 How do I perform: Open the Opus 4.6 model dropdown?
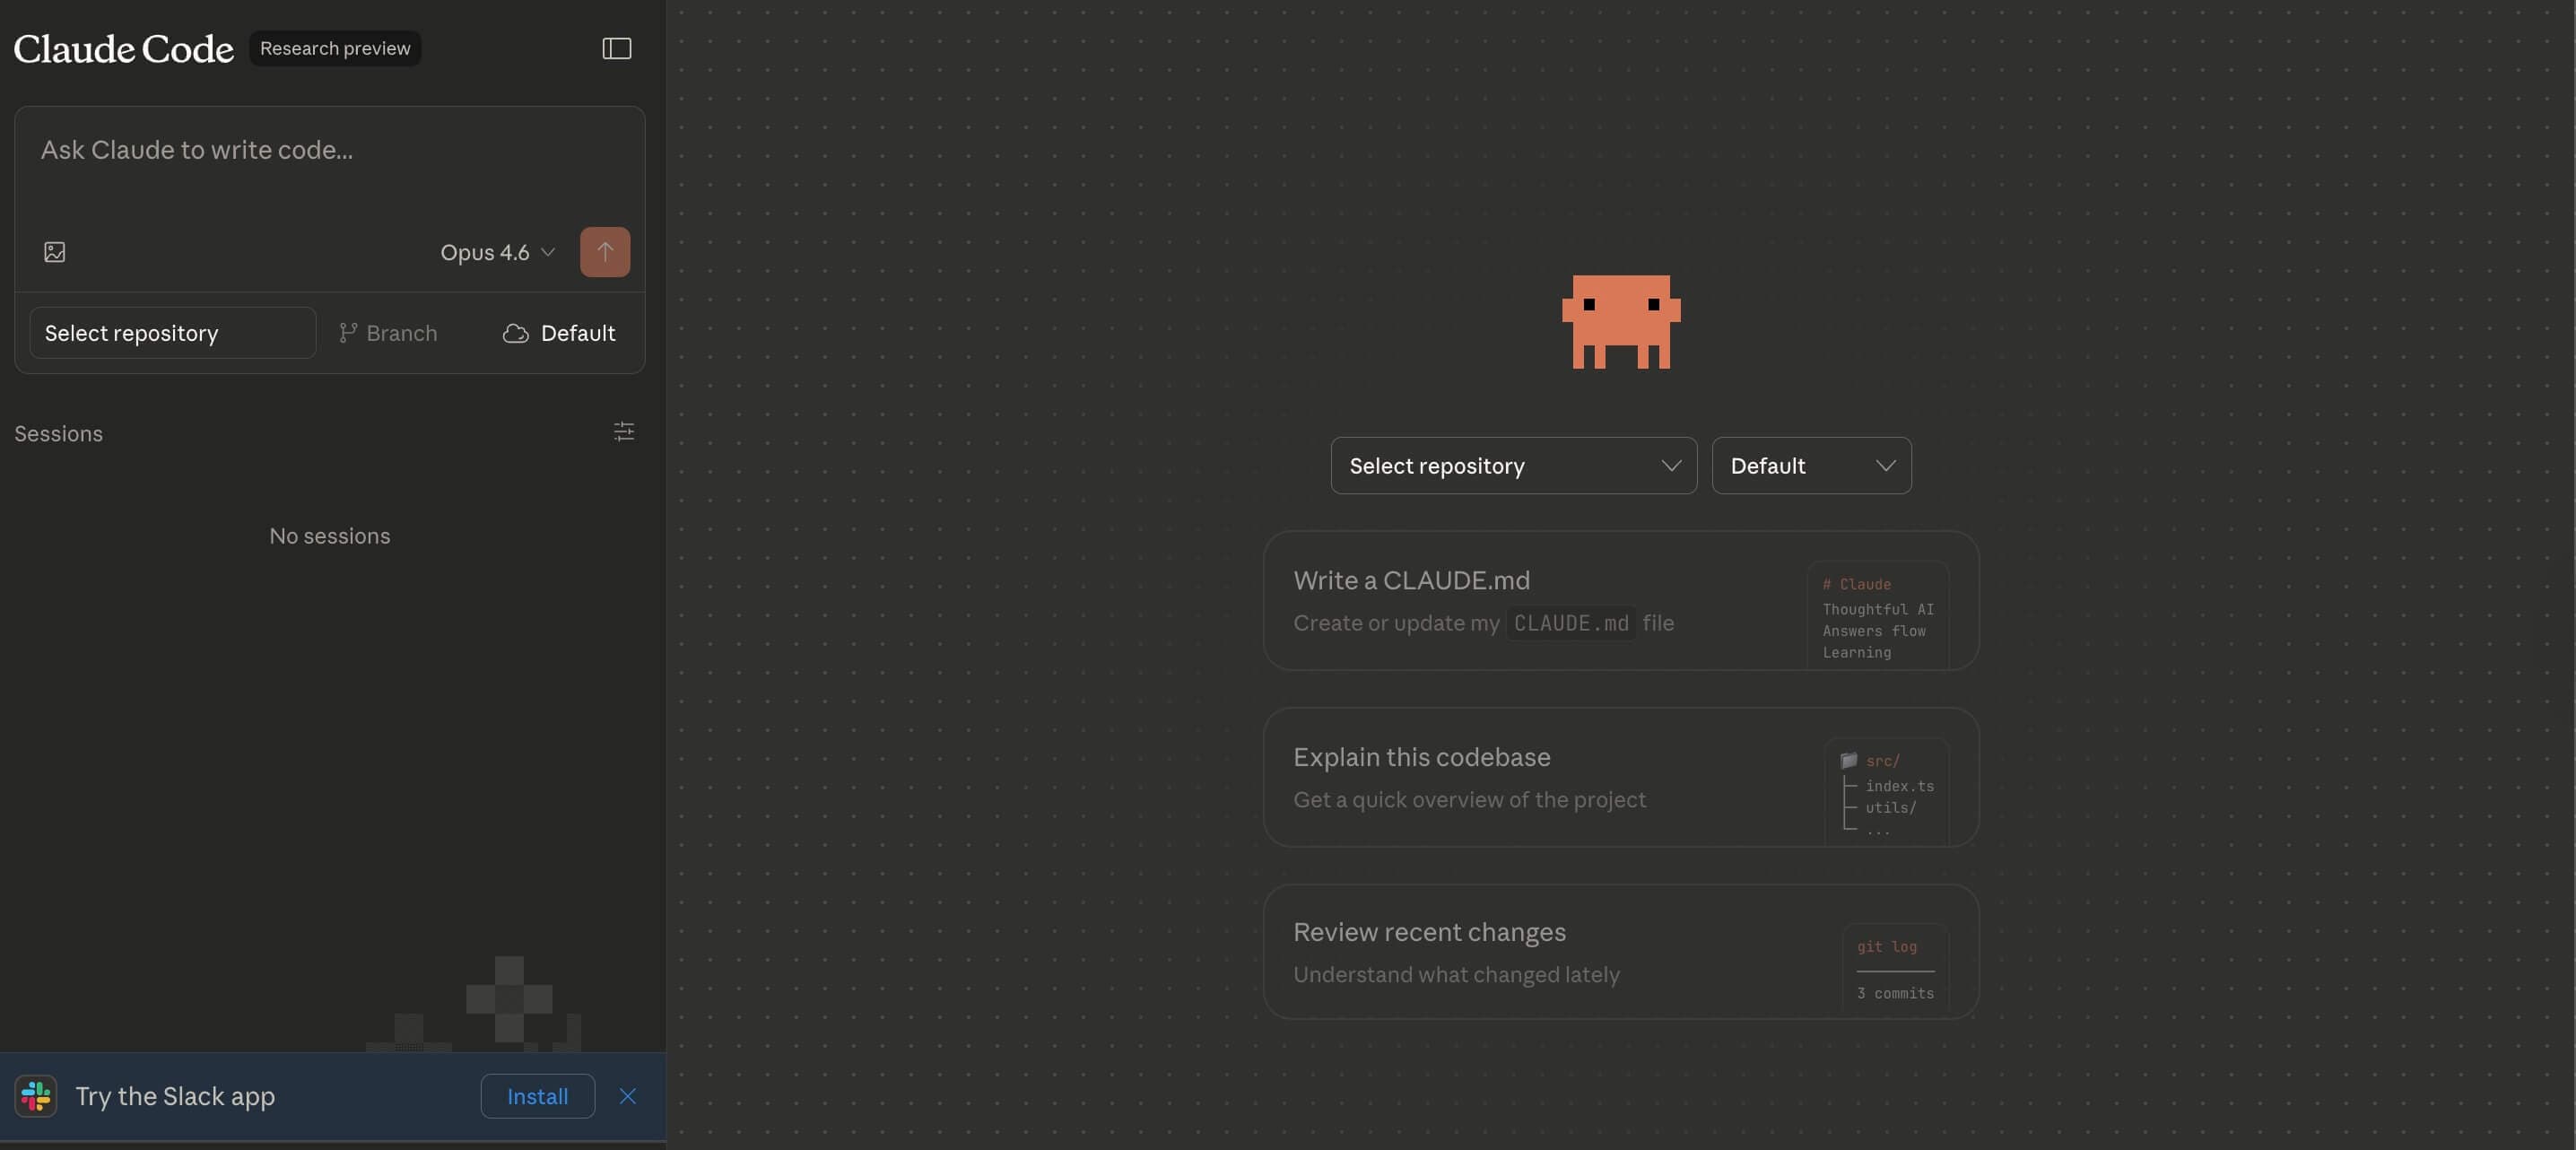click(x=497, y=252)
